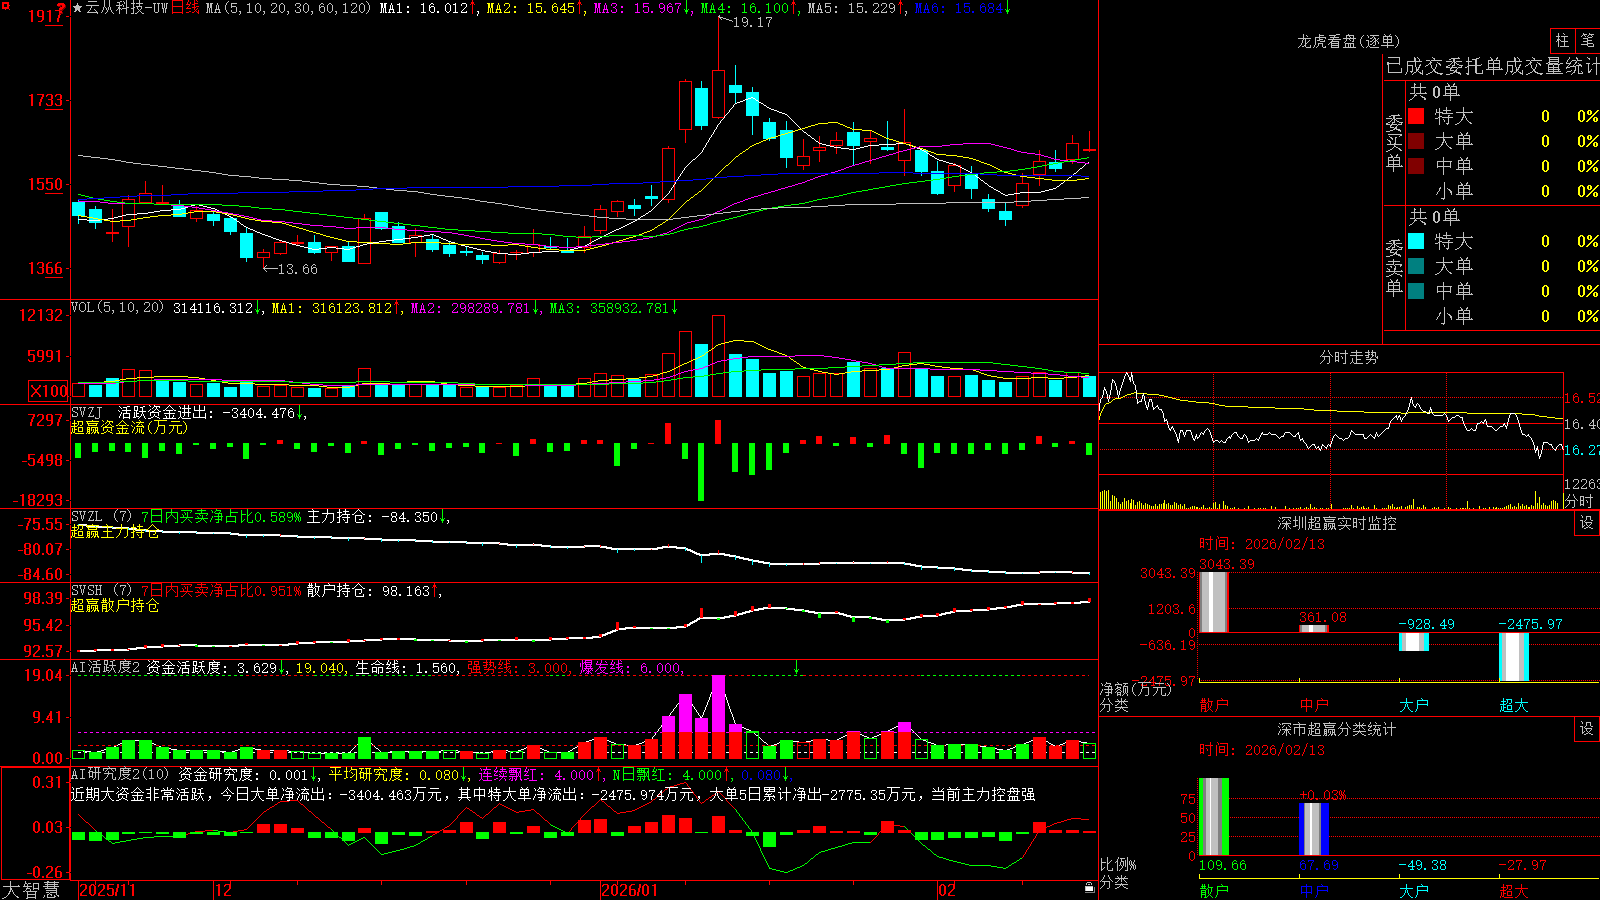Click the 散户 category label in 深圳超赢实时监控
Screen dimensions: 1600x900
click(x=1213, y=705)
